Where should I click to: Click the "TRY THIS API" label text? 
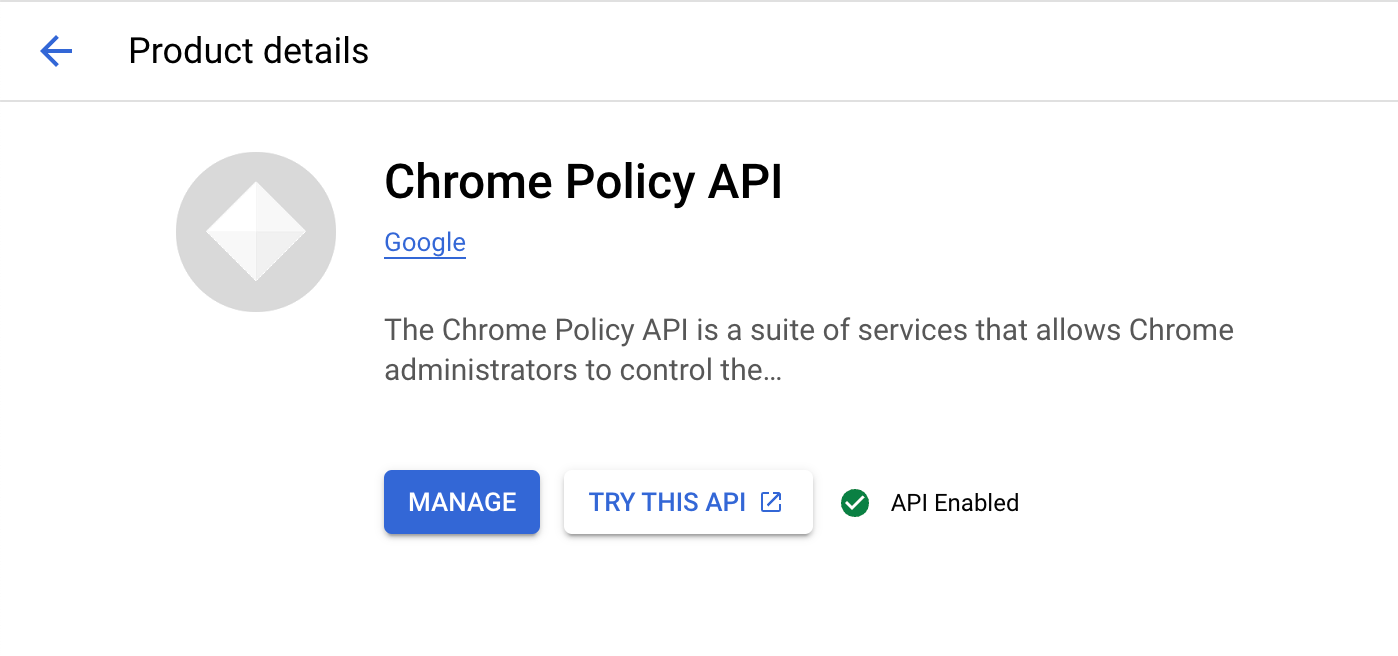[667, 502]
